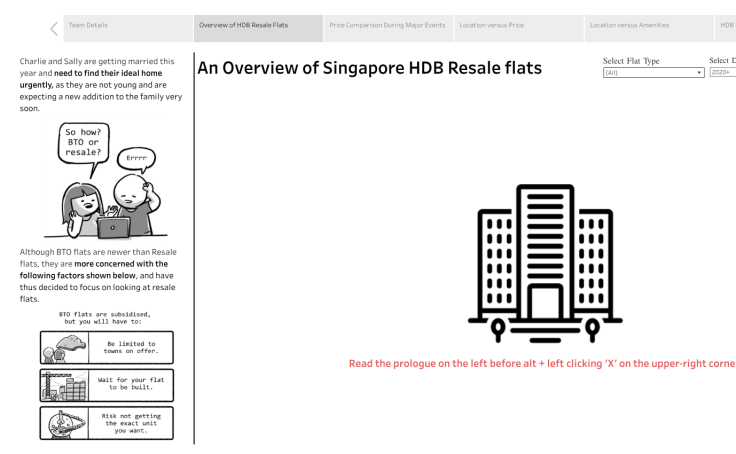Click the back chevron left of the tabs
Viewport: 736px width, 454px height.
[53, 29]
